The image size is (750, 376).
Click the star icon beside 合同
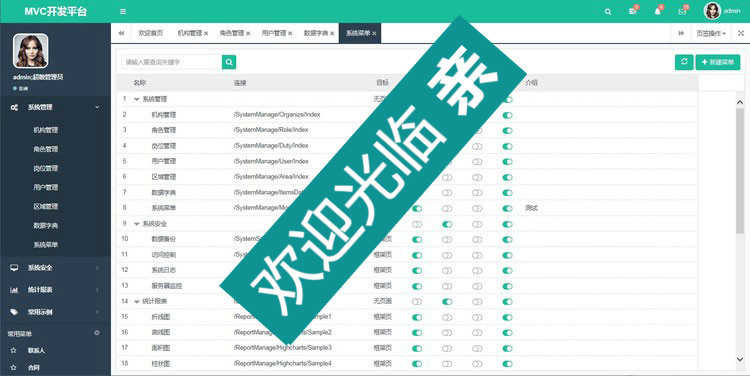coord(13,368)
